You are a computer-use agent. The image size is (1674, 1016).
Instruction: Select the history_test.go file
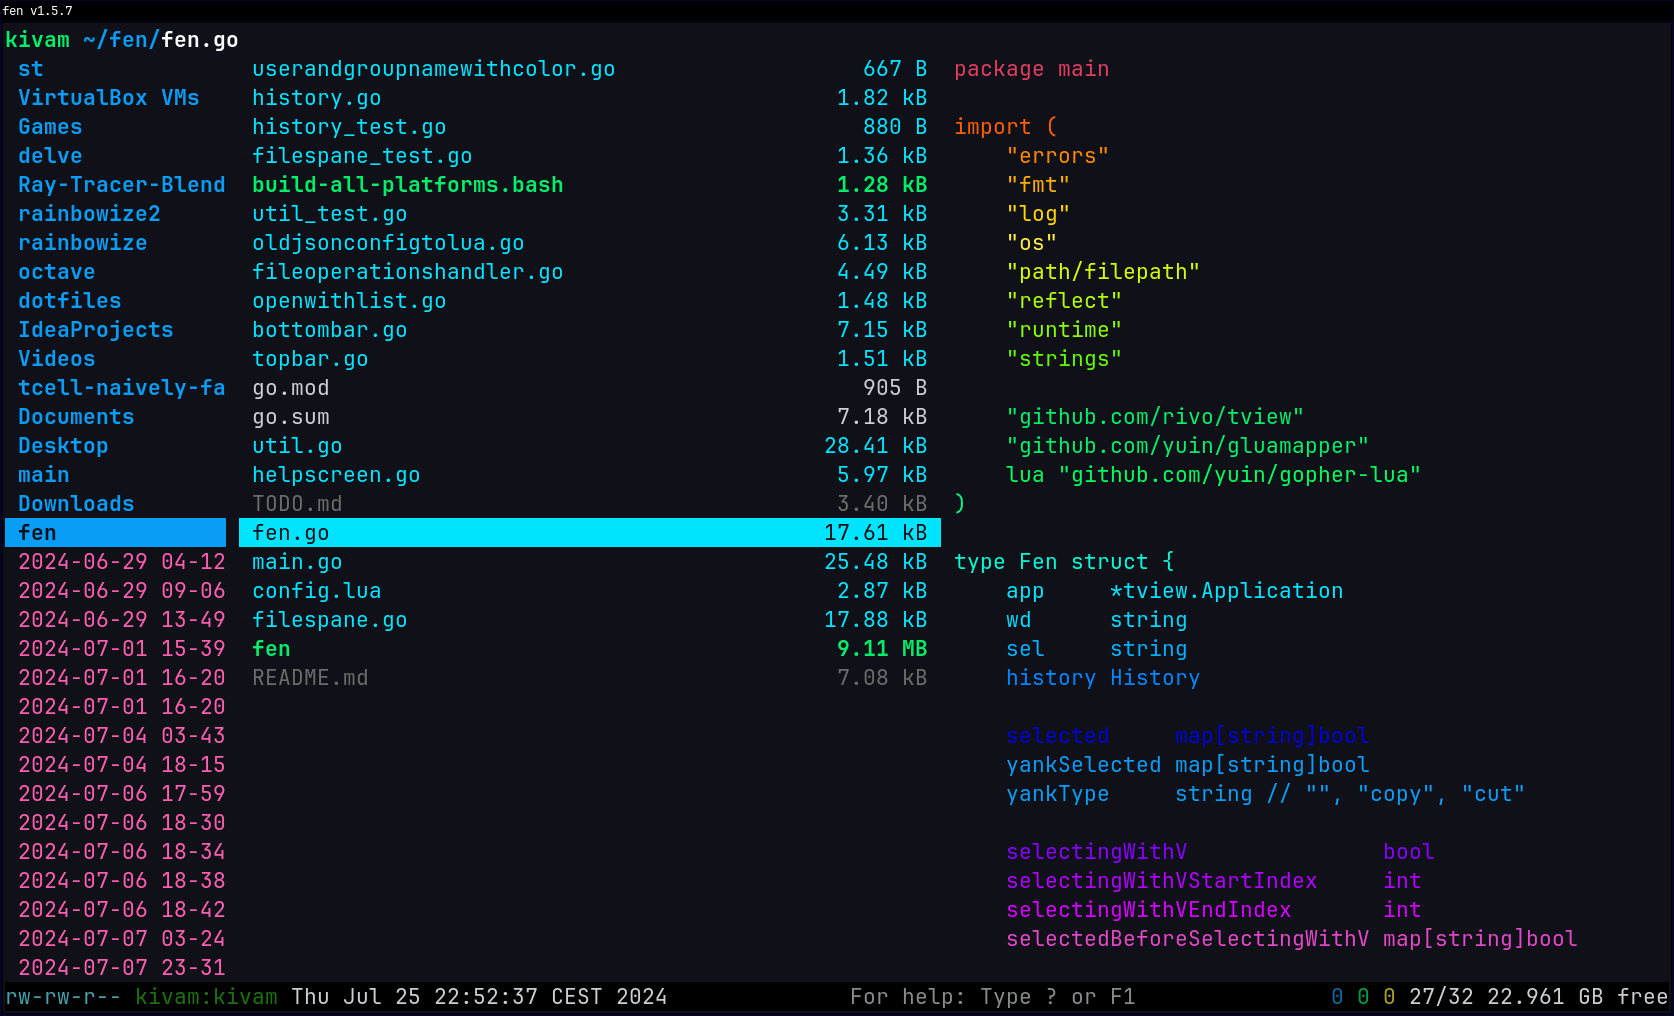pos(590,127)
